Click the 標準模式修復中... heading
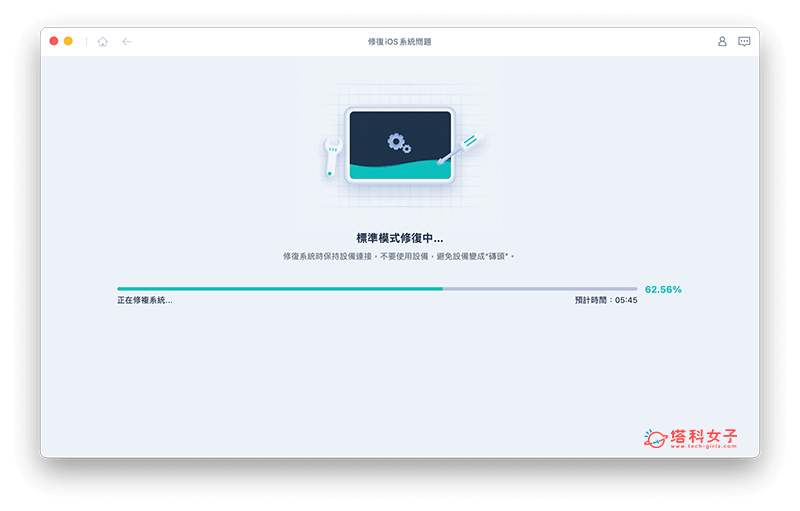Image resolution: width=800 pixels, height=511 pixels. [399, 238]
